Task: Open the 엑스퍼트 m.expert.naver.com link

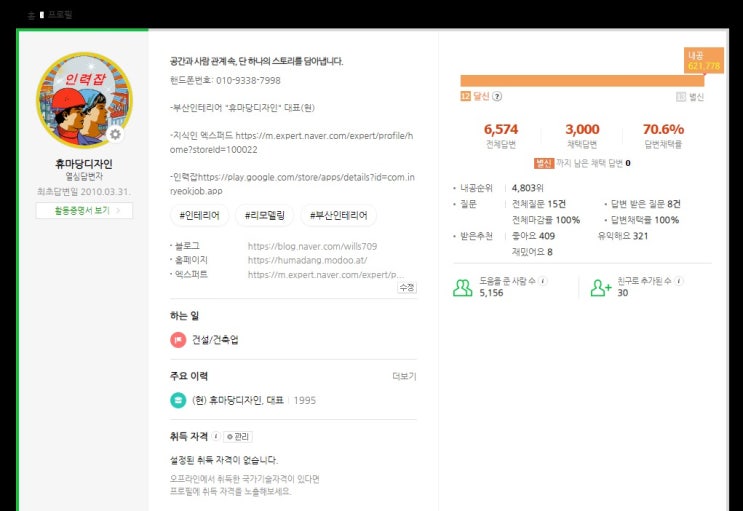Action: tap(326, 274)
